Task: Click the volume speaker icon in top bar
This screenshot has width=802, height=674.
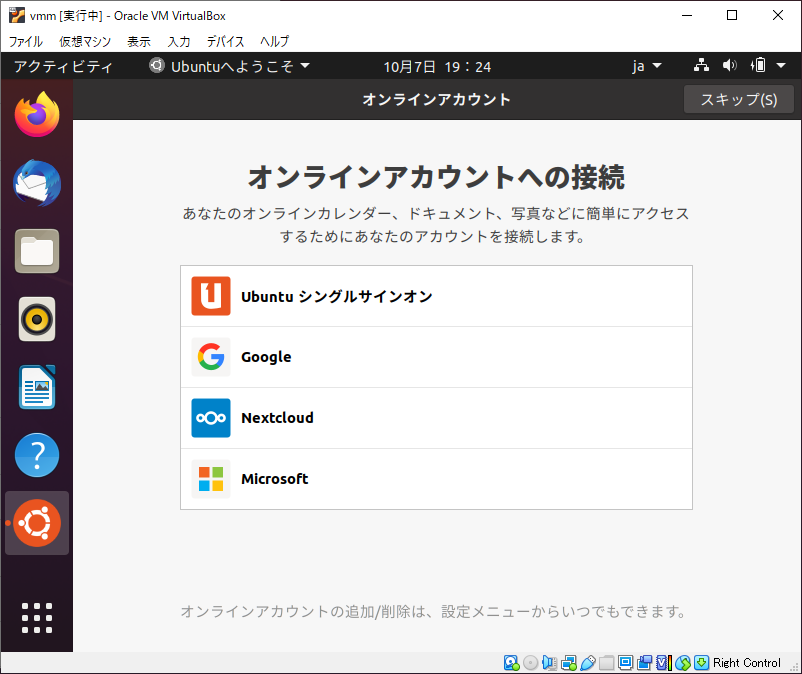Action: coord(730,65)
